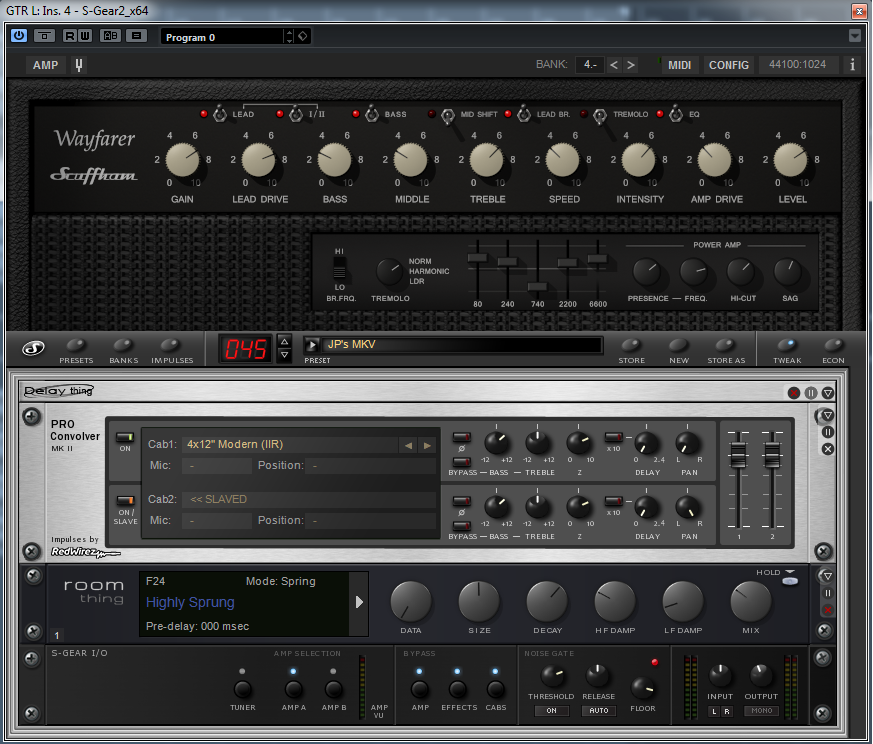Click the PRESENCE power amp knob
The width and height of the screenshot is (873, 744).
click(x=646, y=272)
